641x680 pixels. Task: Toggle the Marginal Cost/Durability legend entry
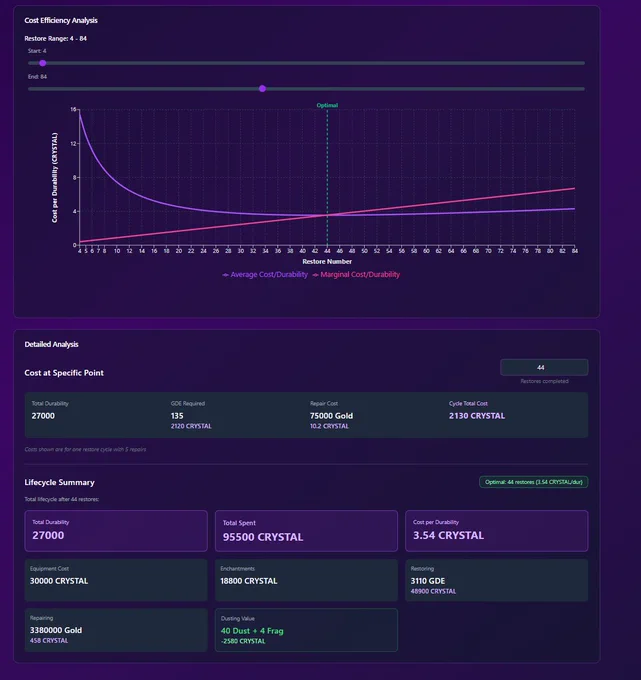click(x=356, y=275)
